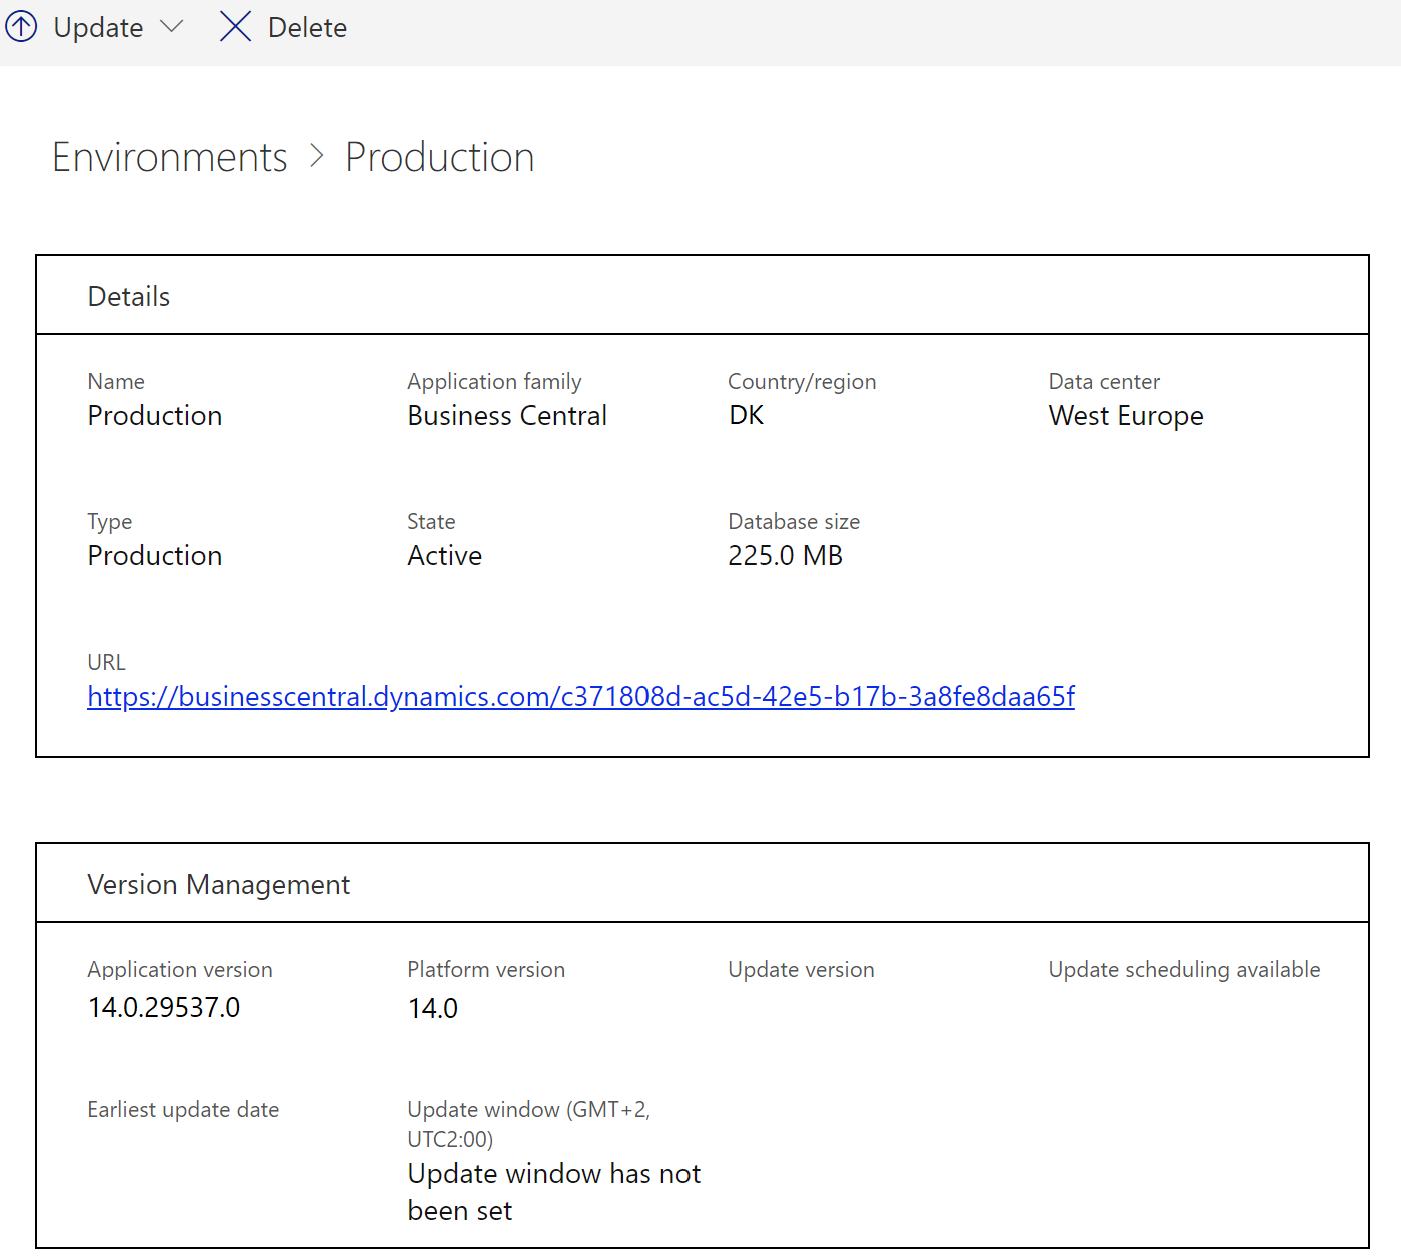Screen dimensions: 1401x1257
Task: Click the Update window (GMT+2) label
Action: (529, 1124)
